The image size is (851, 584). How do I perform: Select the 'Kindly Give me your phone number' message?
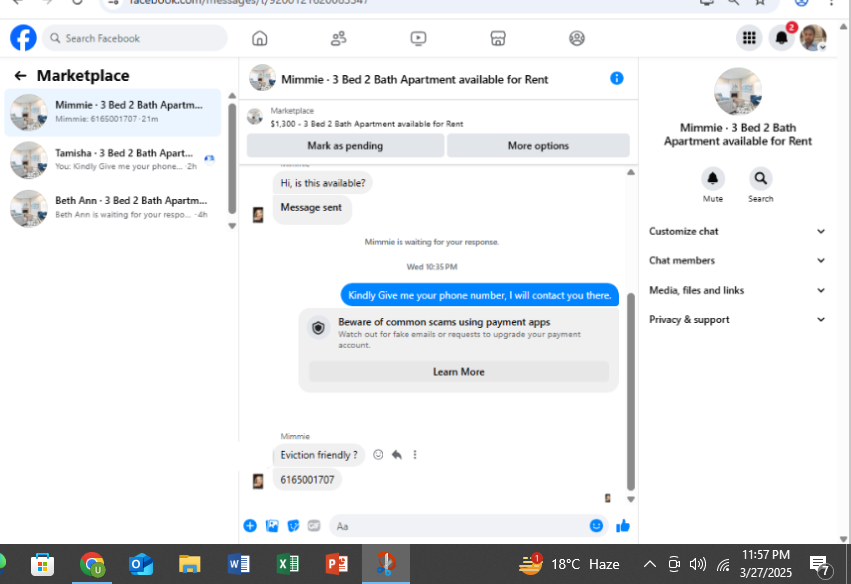pos(480,295)
